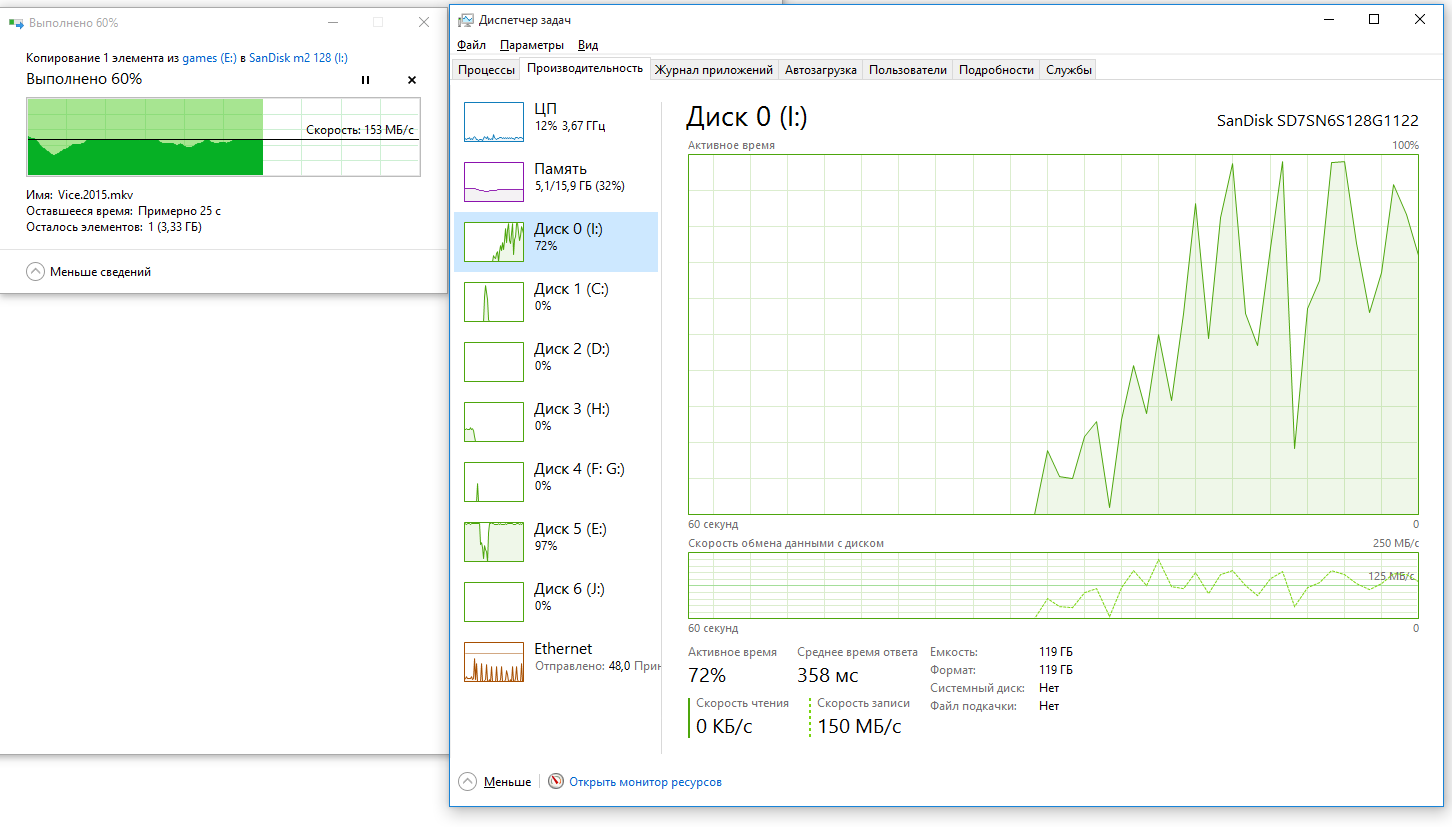Click the Меньше collapse chevron in Task Manager

tap(468, 782)
